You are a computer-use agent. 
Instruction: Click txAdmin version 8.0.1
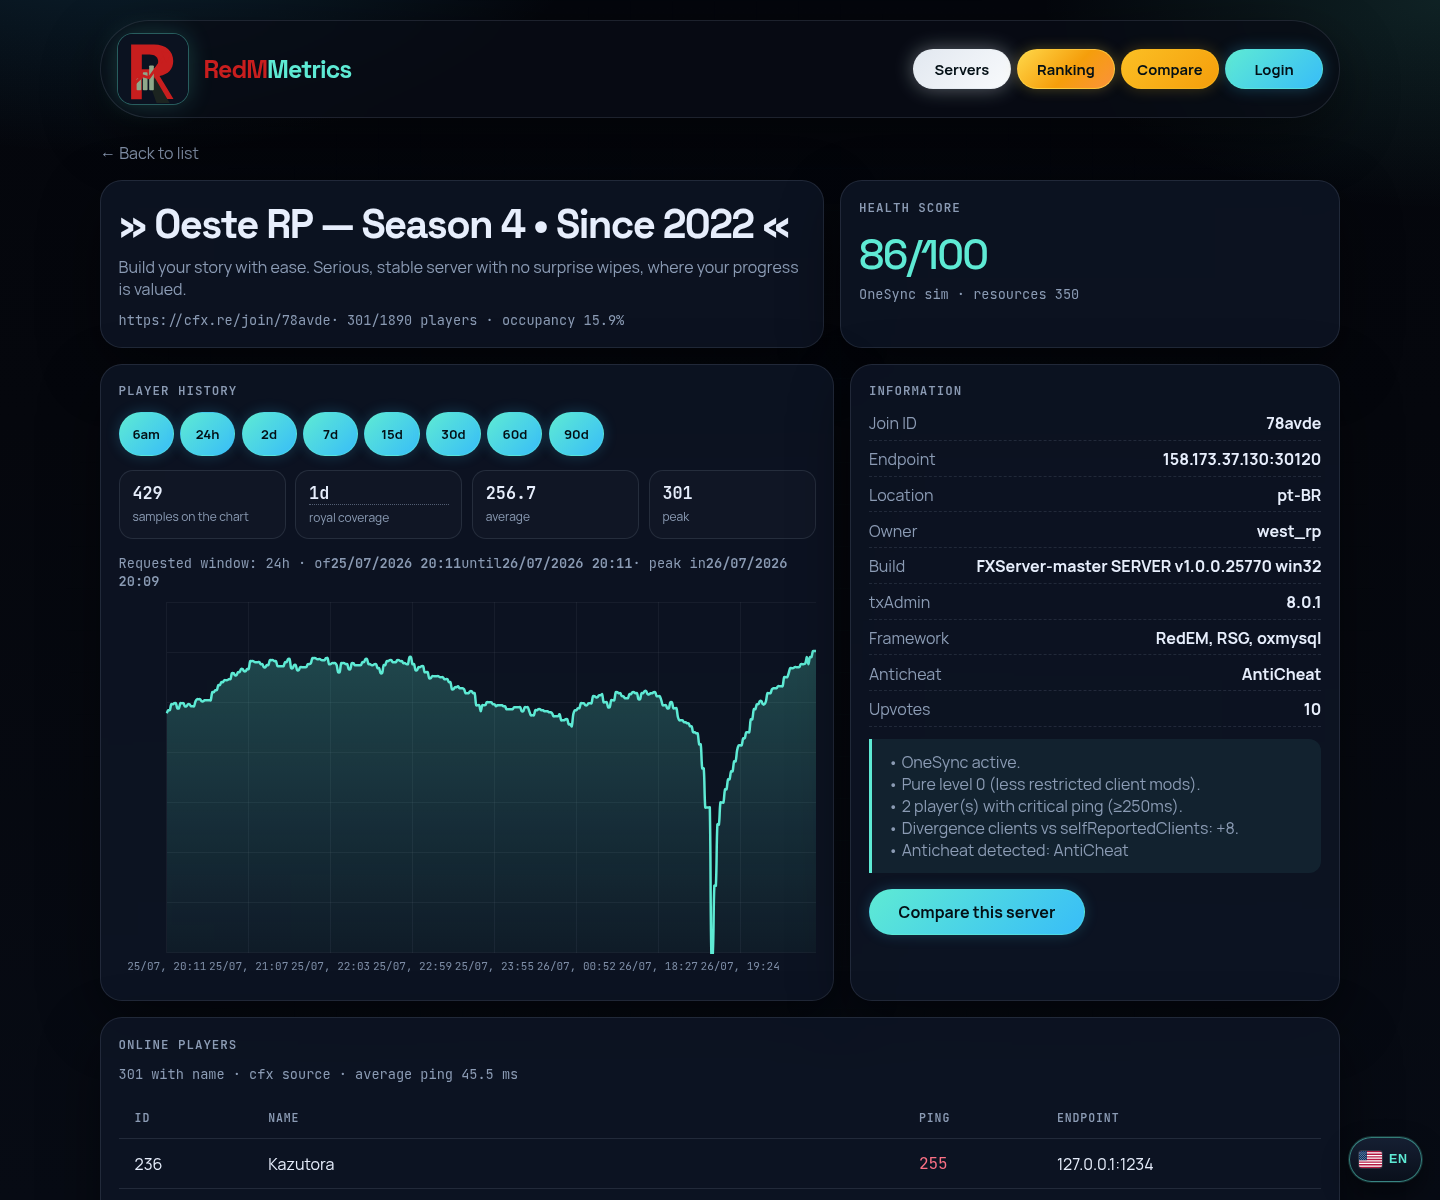pos(1303,602)
